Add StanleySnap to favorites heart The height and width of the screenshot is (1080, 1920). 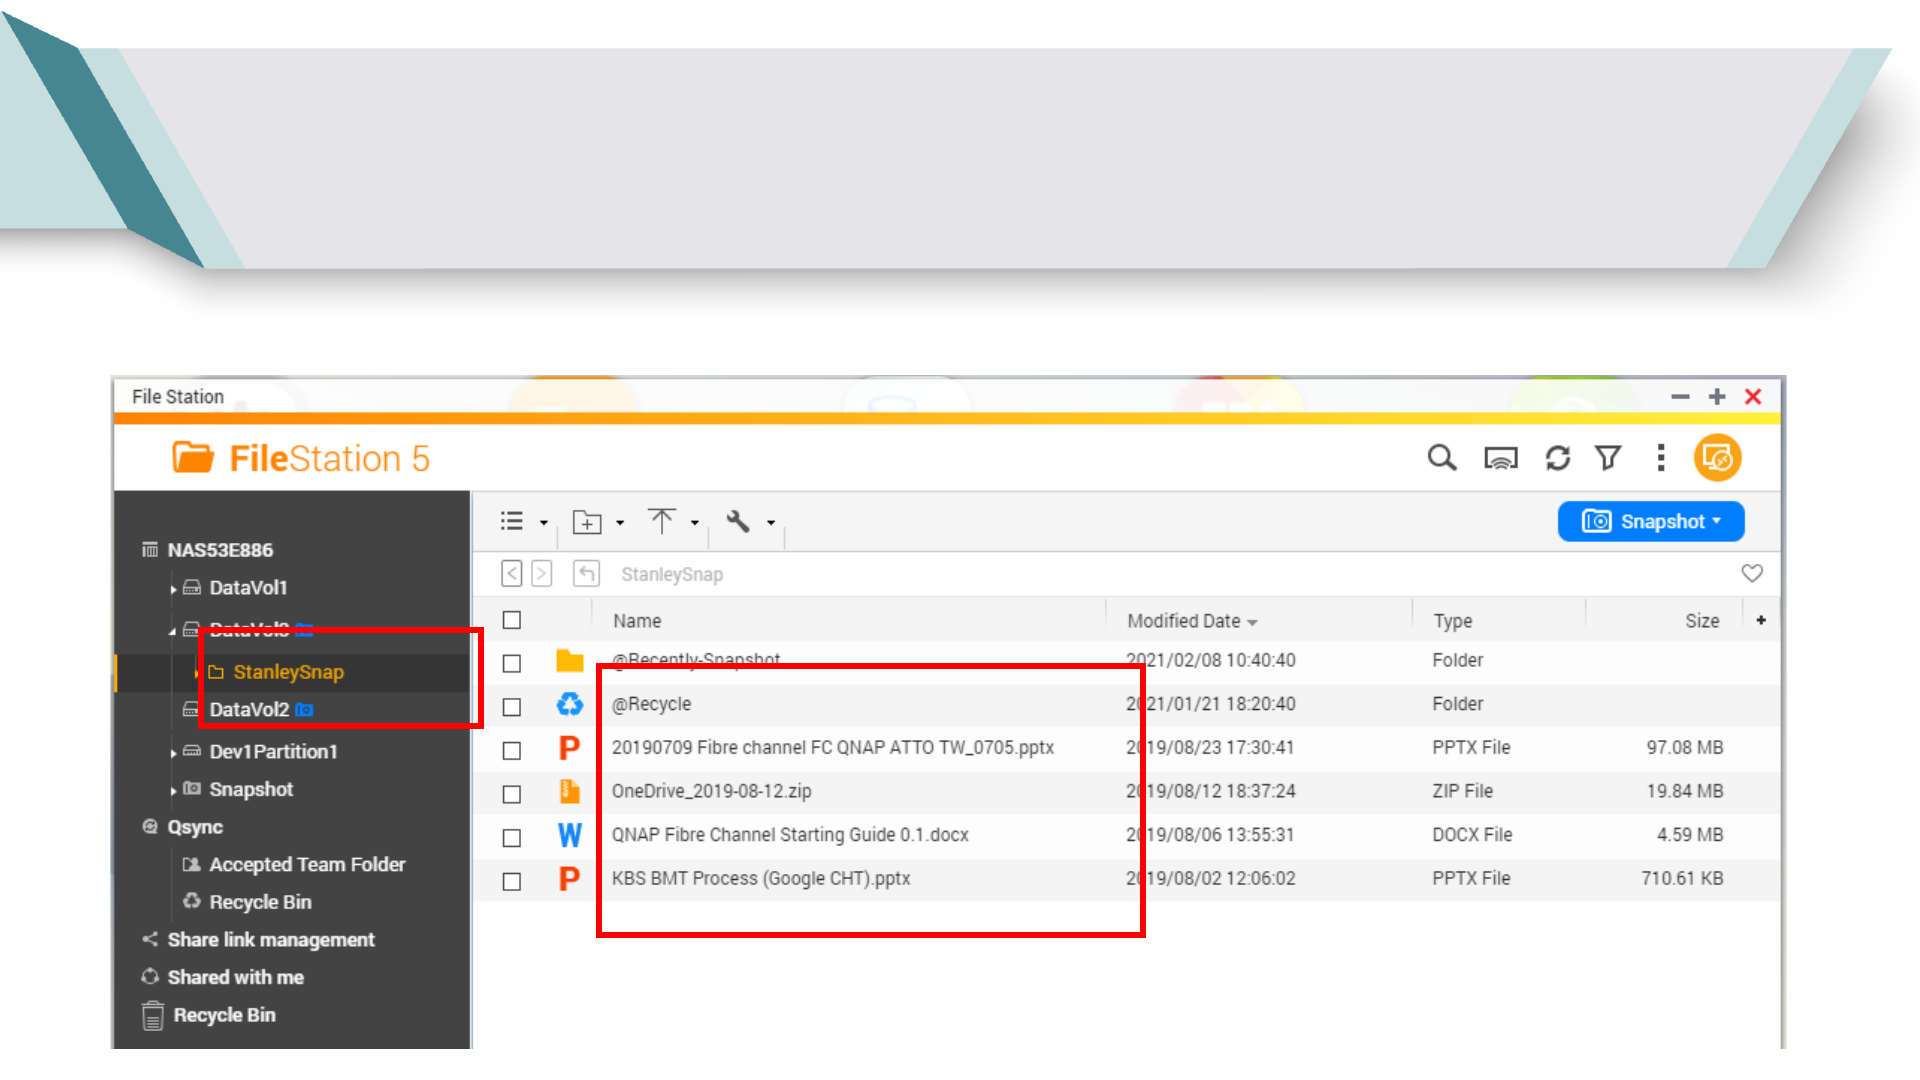click(x=1752, y=573)
